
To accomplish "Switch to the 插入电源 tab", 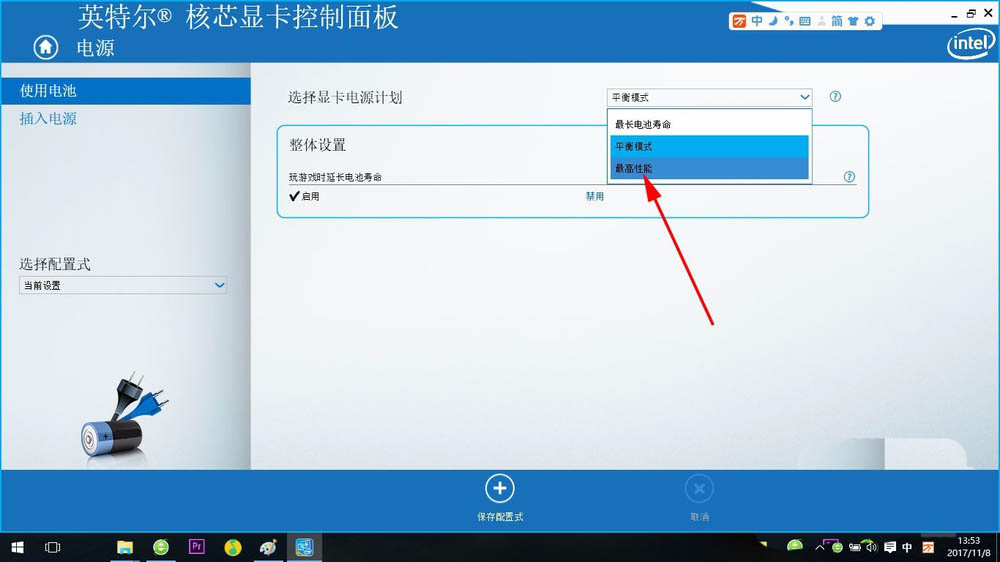I will click(48, 119).
